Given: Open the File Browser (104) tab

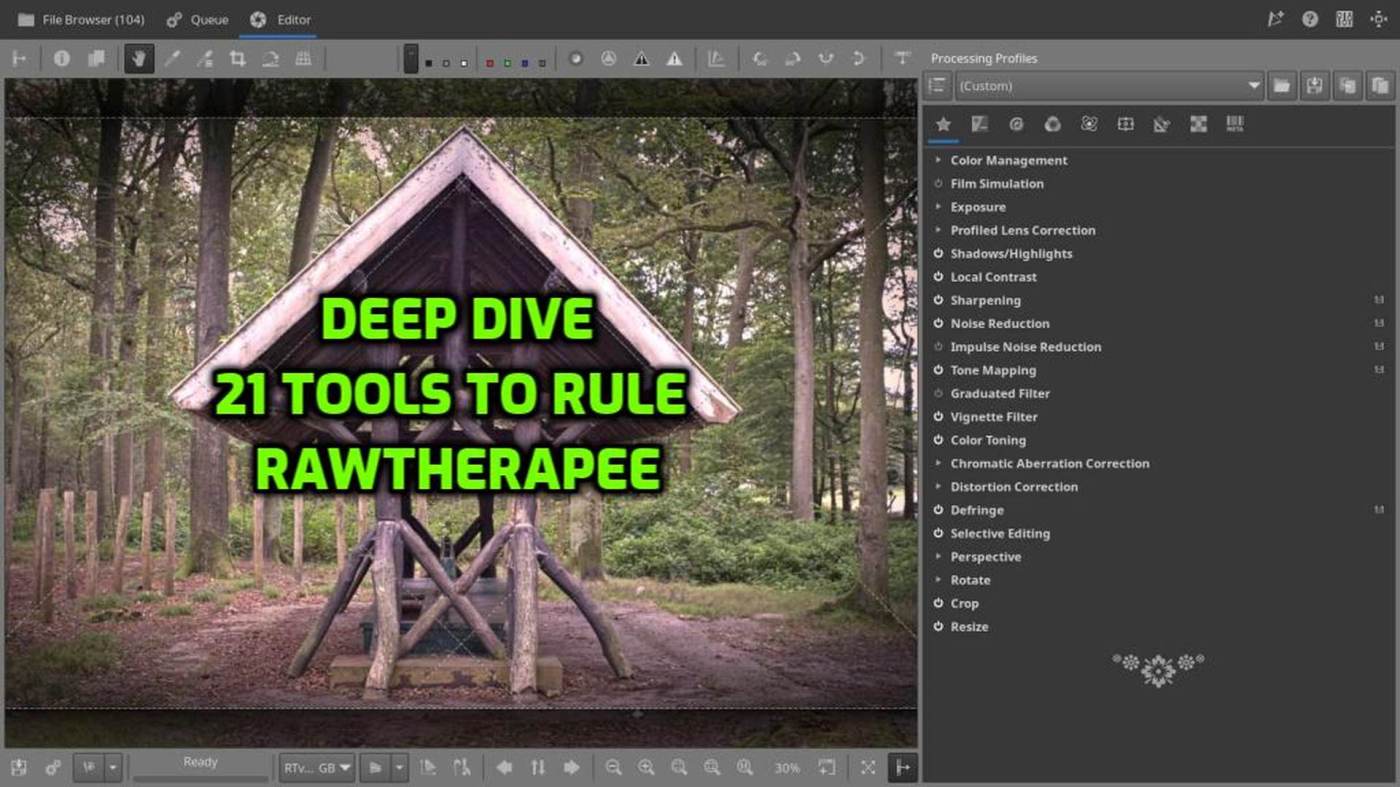Looking at the screenshot, I should [81, 19].
